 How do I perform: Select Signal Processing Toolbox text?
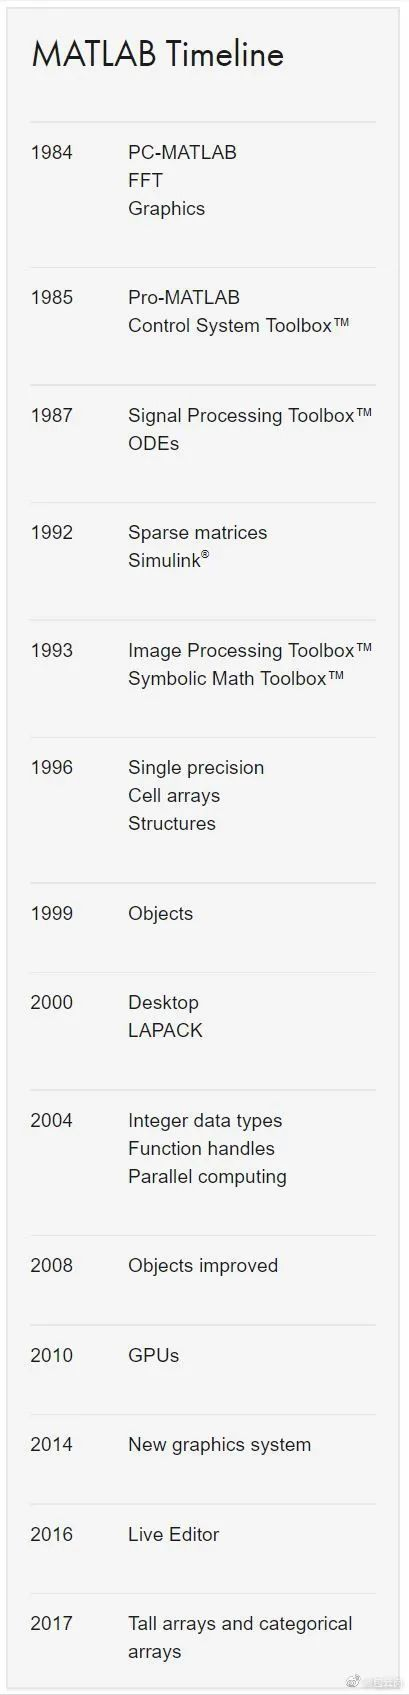coord(250,416)
